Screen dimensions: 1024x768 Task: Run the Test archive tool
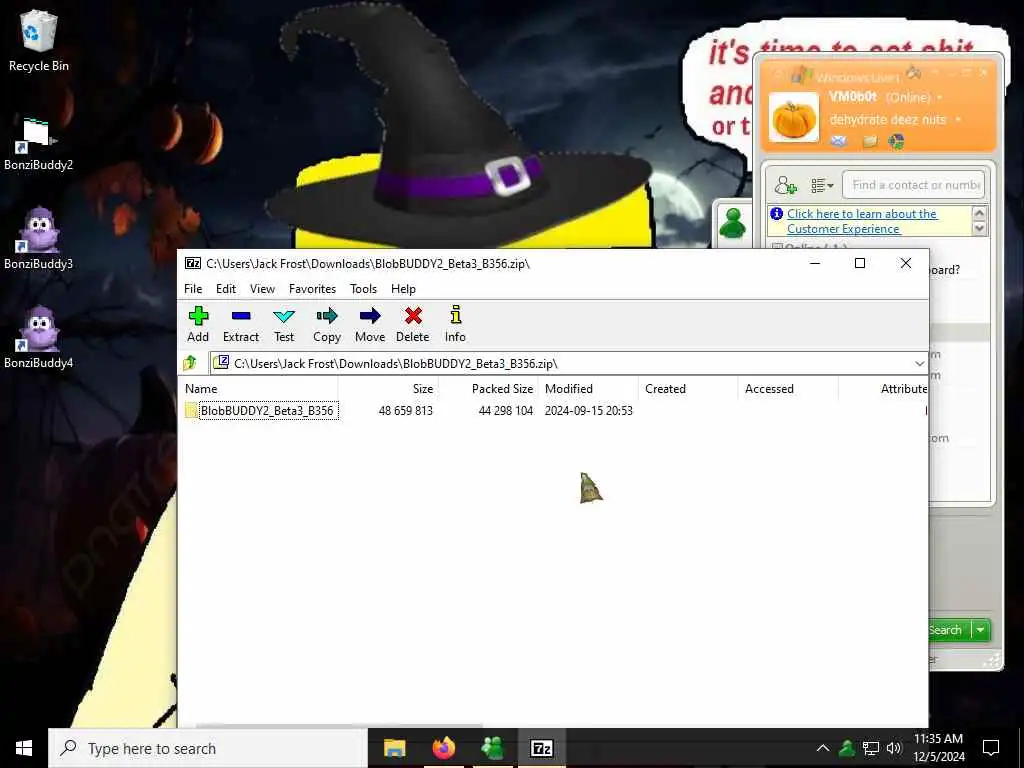click(283, 324)
